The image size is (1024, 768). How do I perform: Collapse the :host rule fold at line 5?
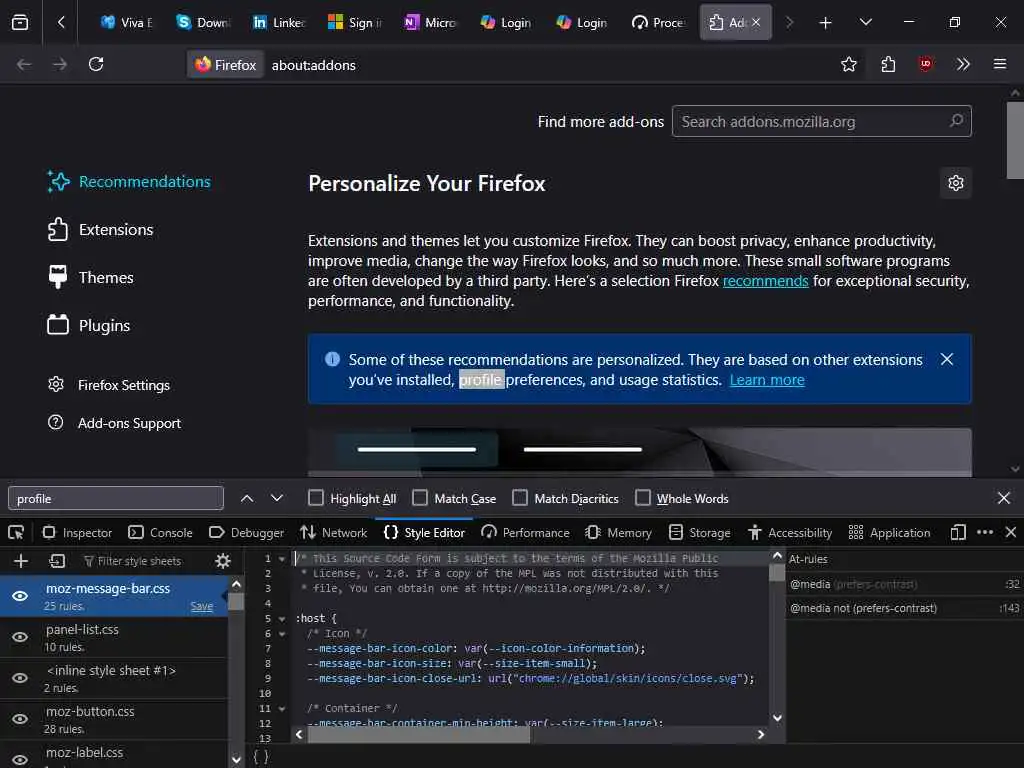pyautogui.click(x=282, y=619)
